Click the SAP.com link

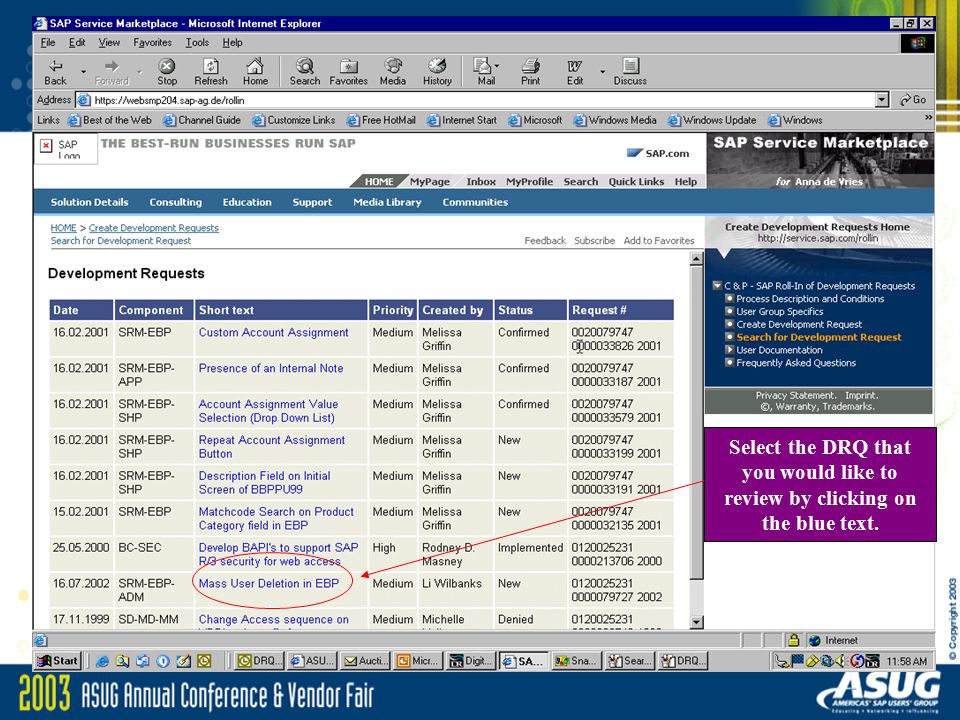pyautogui.click(x=658, y=154)
